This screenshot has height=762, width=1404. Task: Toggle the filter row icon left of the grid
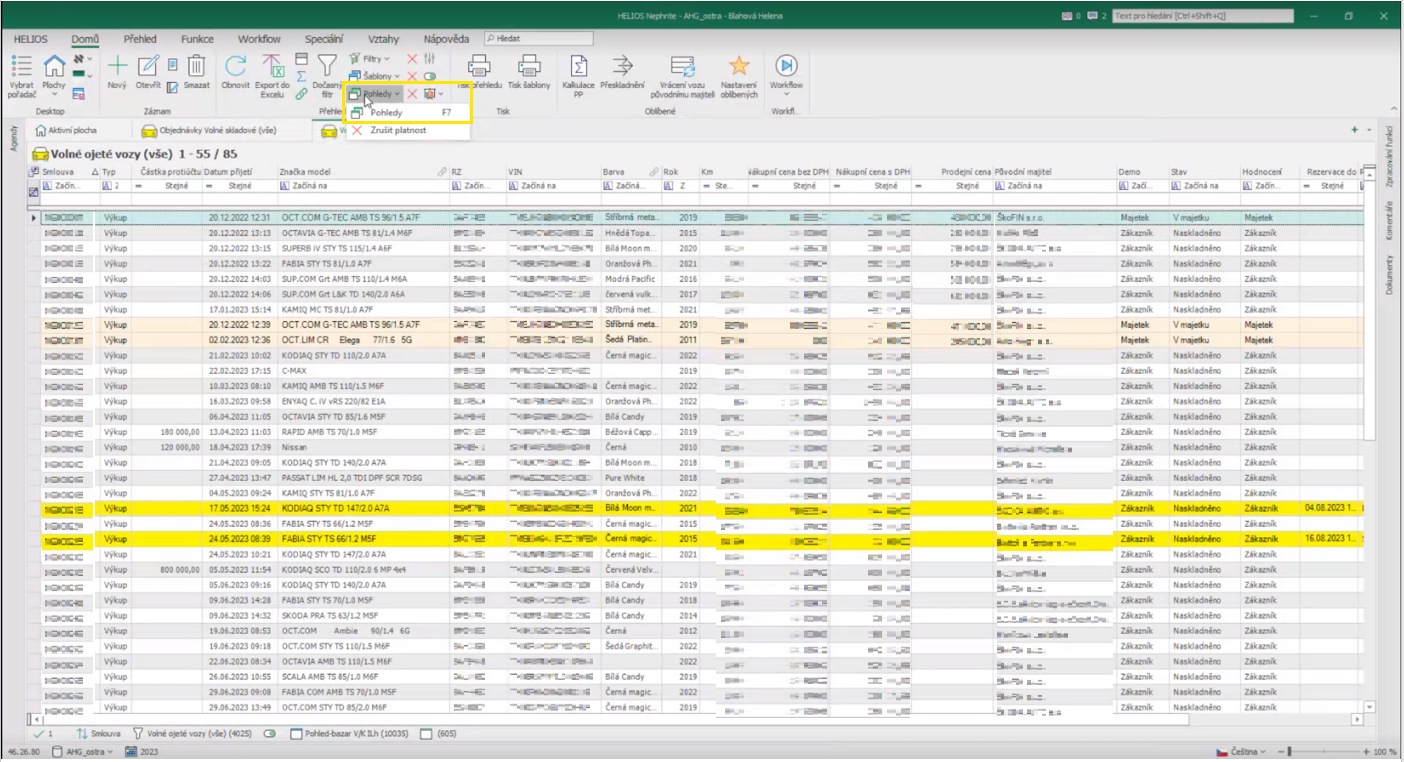click(33, 192)
